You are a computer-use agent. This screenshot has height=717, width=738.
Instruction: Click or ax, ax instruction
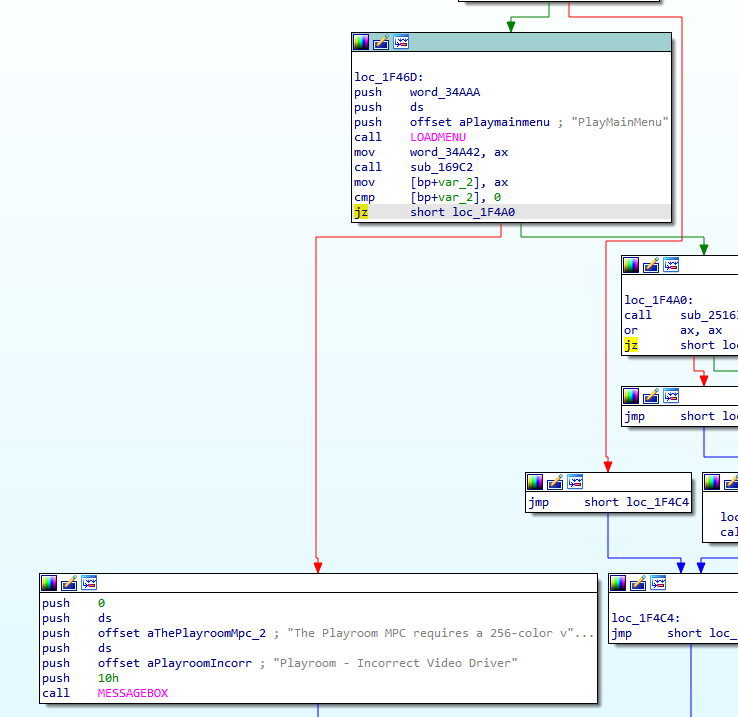673,330
